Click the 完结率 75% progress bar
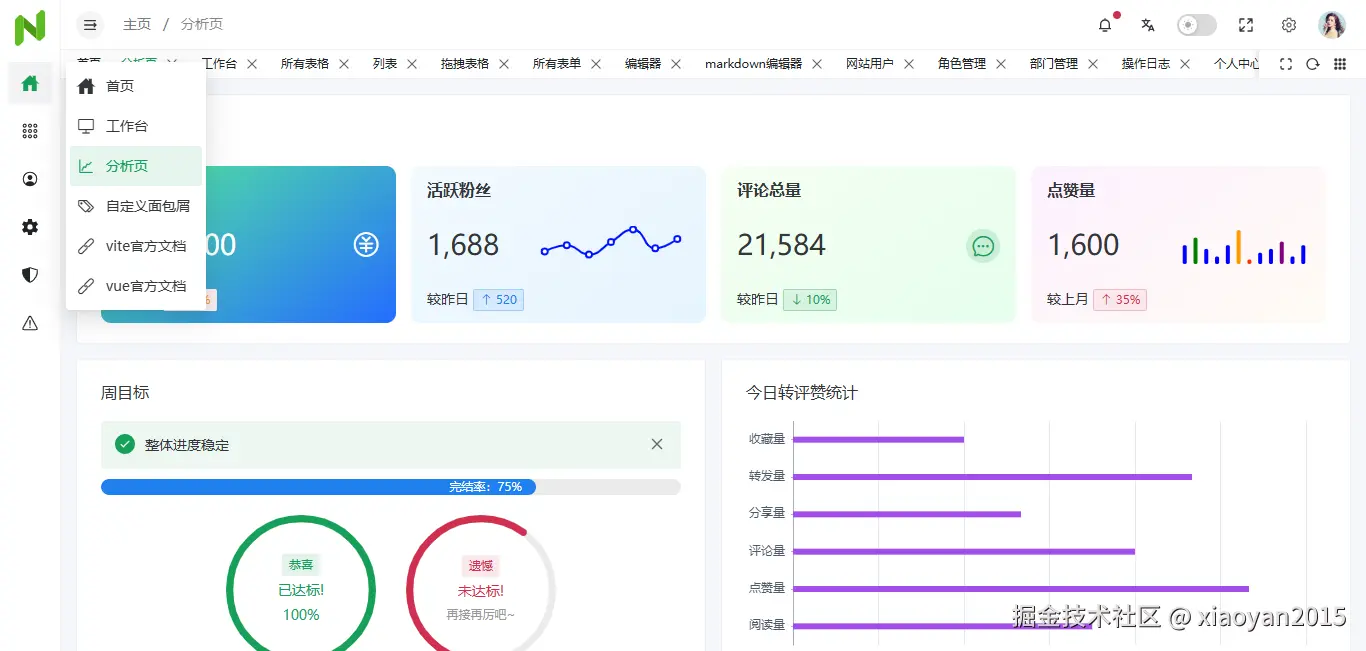The width and height of the screenshot is (1366, 651). point(391,487)
